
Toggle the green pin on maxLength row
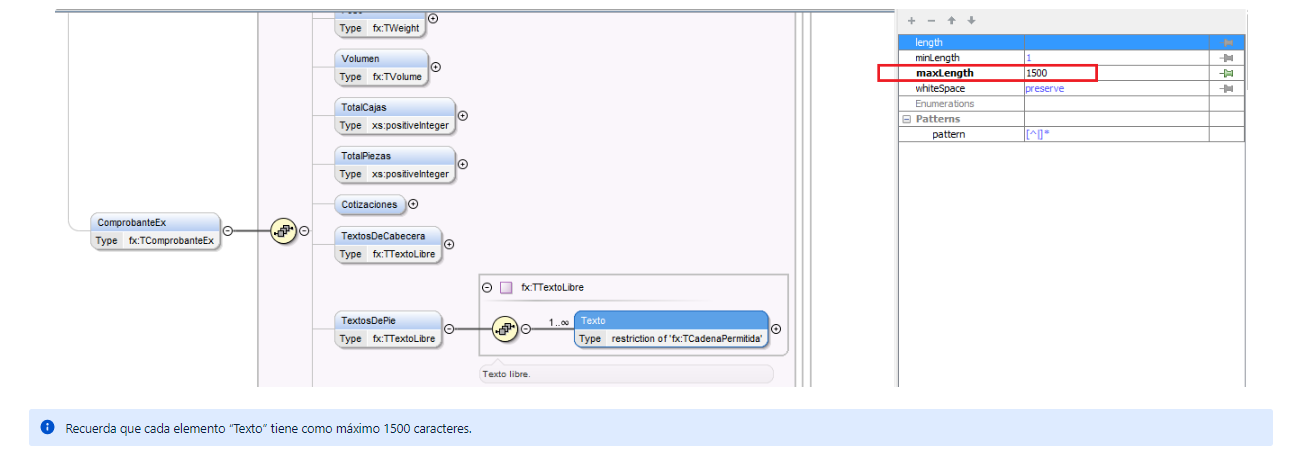click(1227, 73)
